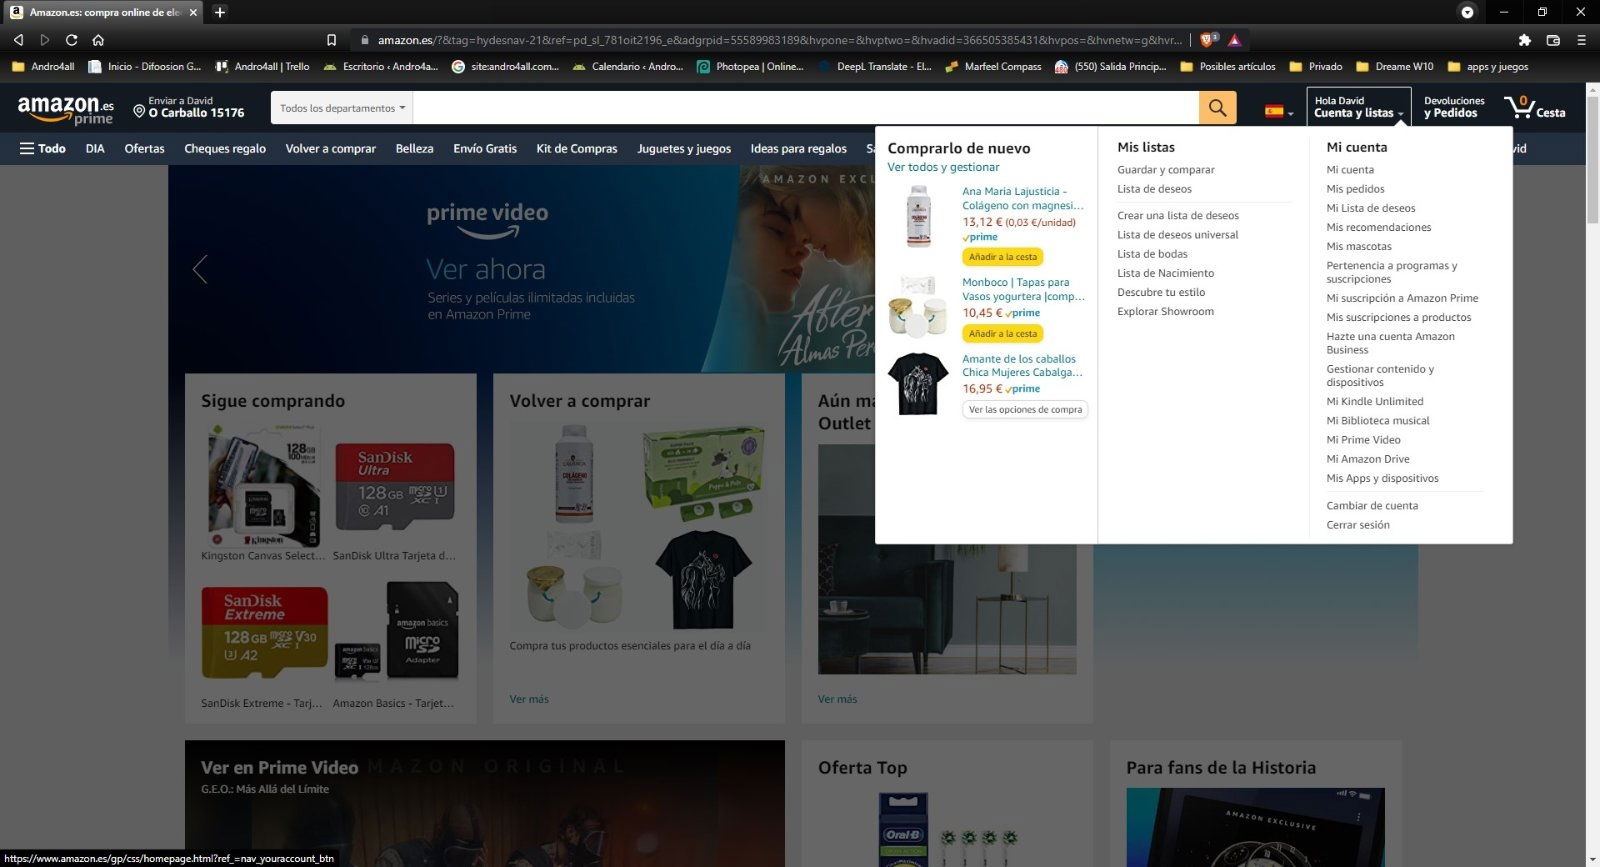Screen dimensions: 1600x867
Task: Open the DeepL Translate bookmark
Action: pos(874,67)
